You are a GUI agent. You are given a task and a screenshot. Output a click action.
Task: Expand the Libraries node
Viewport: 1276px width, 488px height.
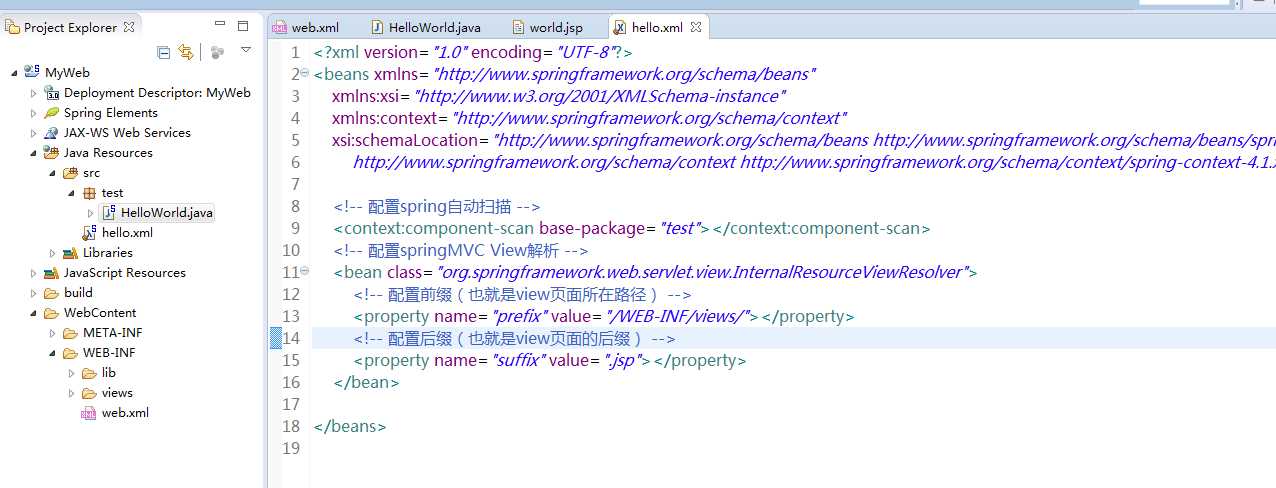click(x=52, y=252)
